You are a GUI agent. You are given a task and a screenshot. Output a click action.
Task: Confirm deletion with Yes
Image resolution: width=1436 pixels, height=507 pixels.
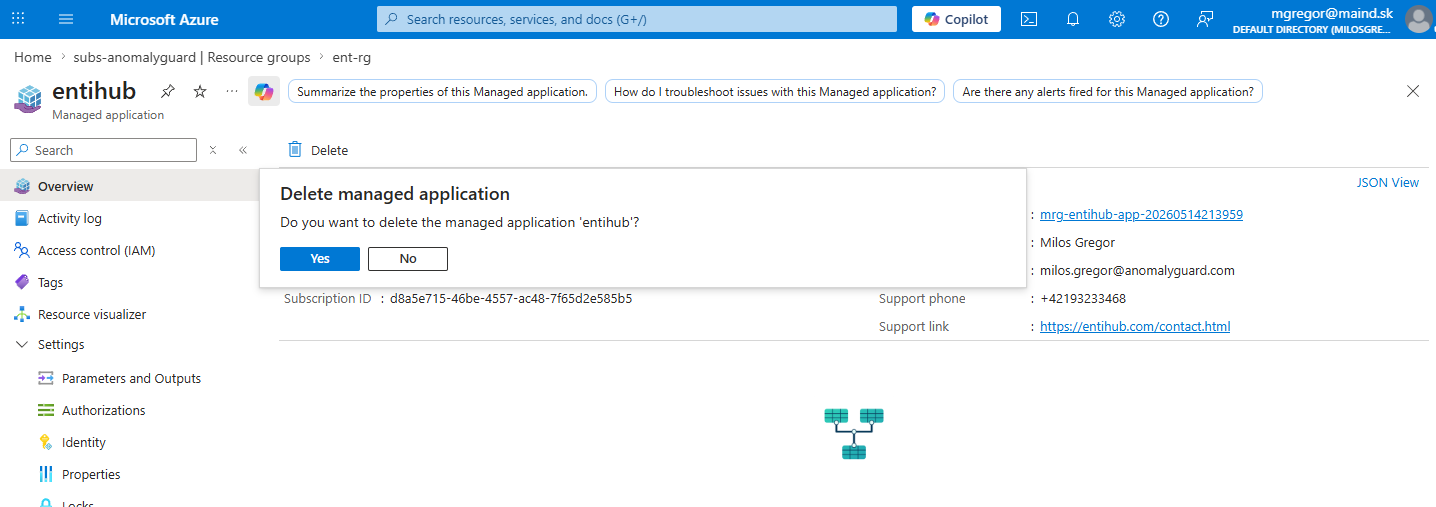[x=320, y=259]
